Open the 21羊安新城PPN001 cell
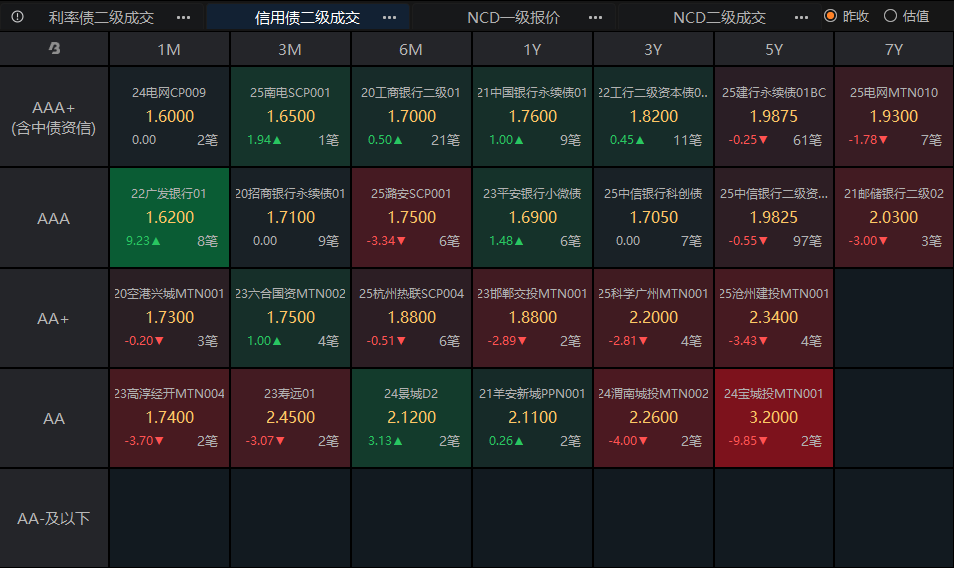954x568 pixels. pos(532,418)
